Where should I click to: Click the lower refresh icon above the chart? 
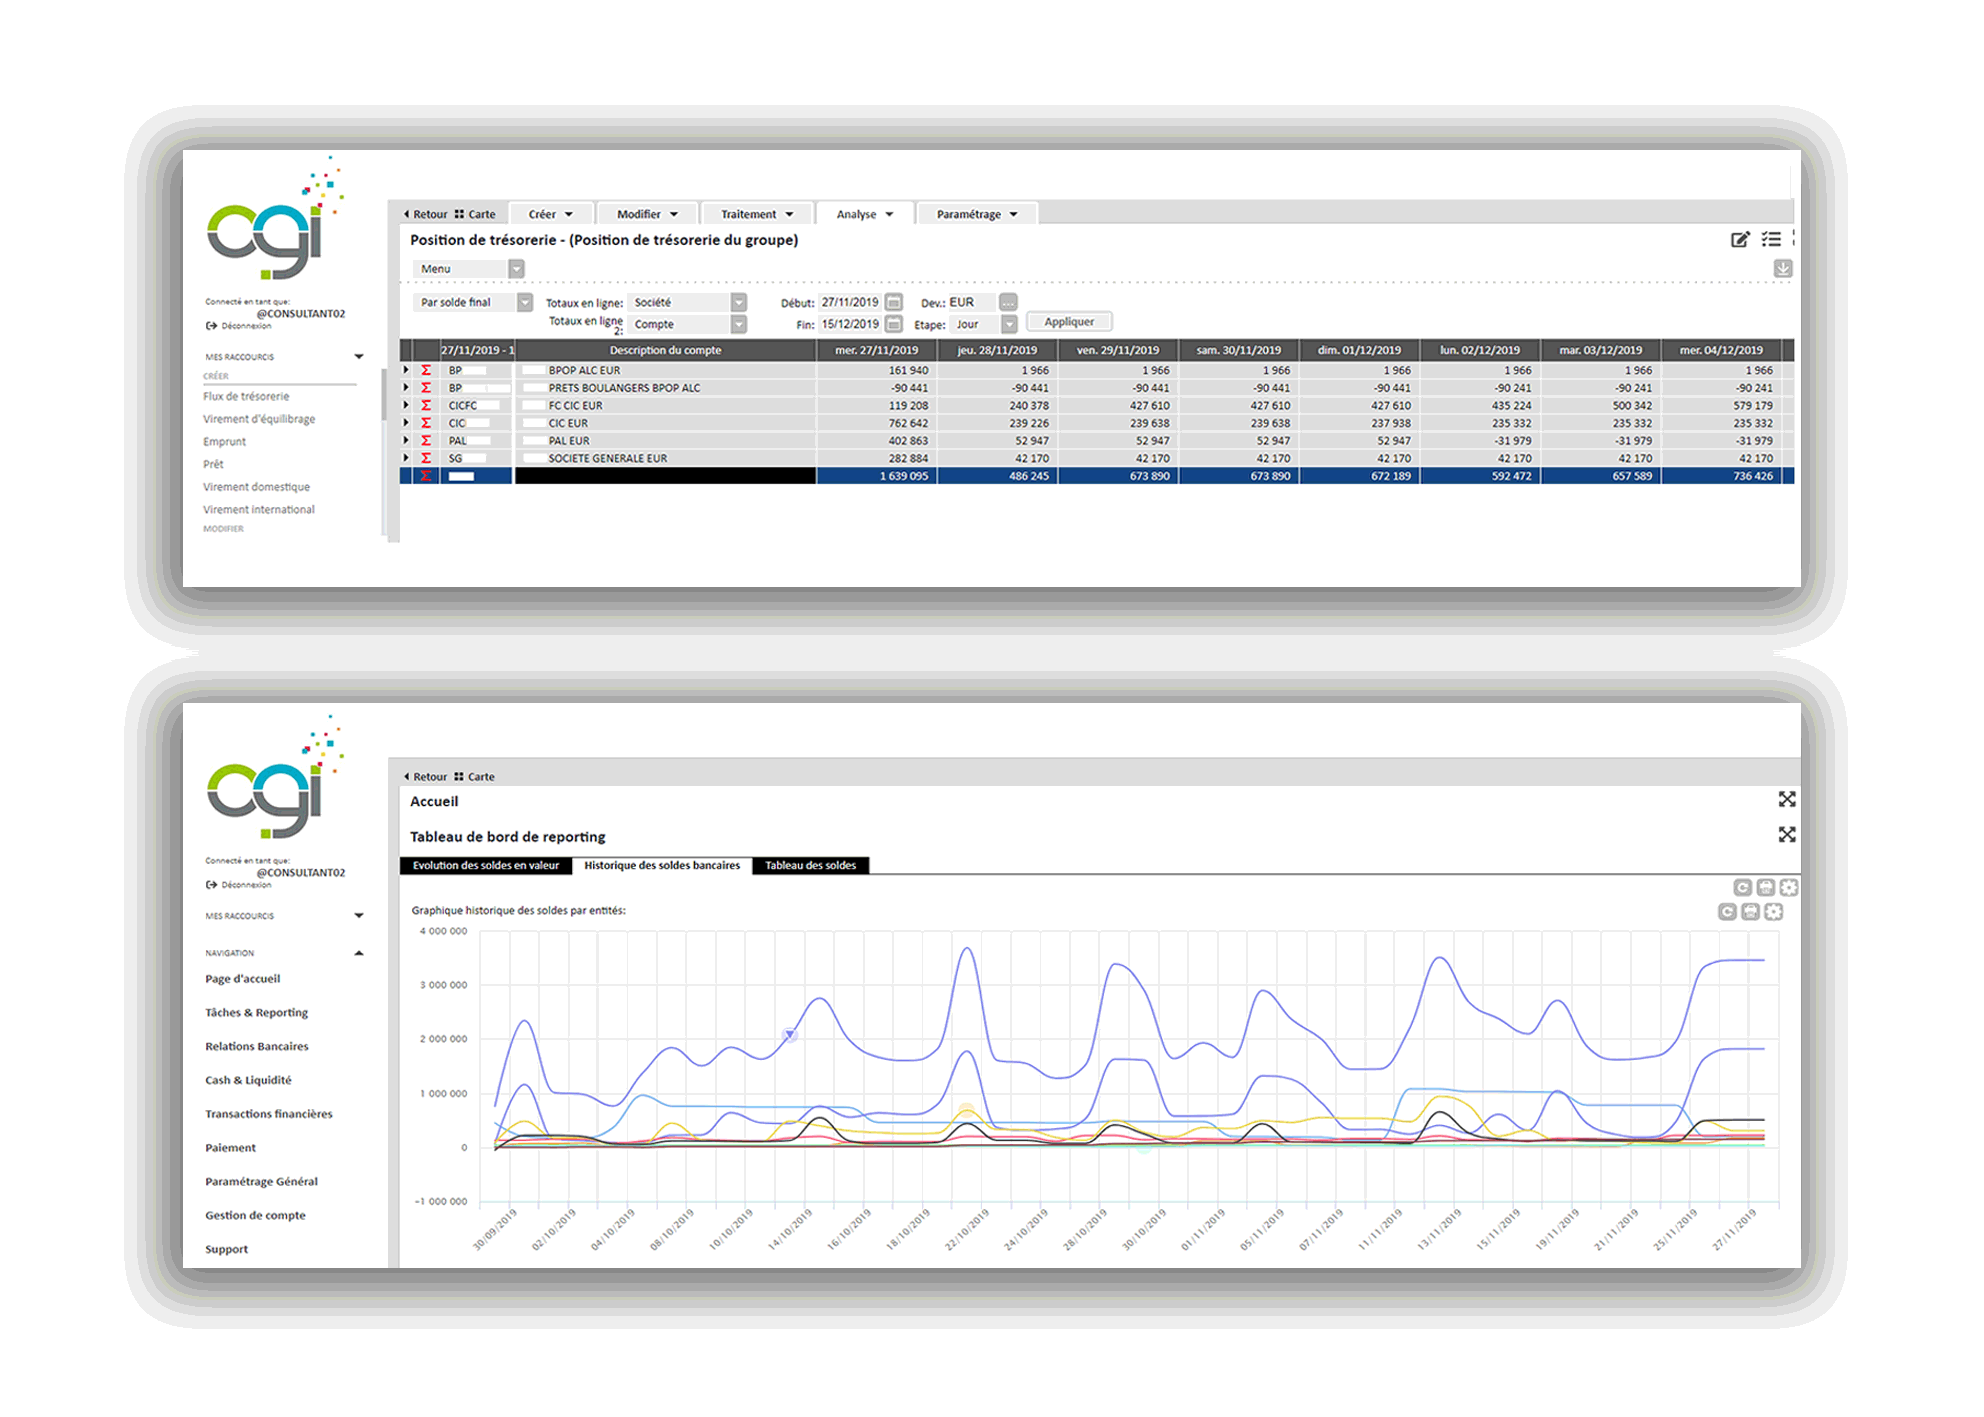coord(1727,911)
